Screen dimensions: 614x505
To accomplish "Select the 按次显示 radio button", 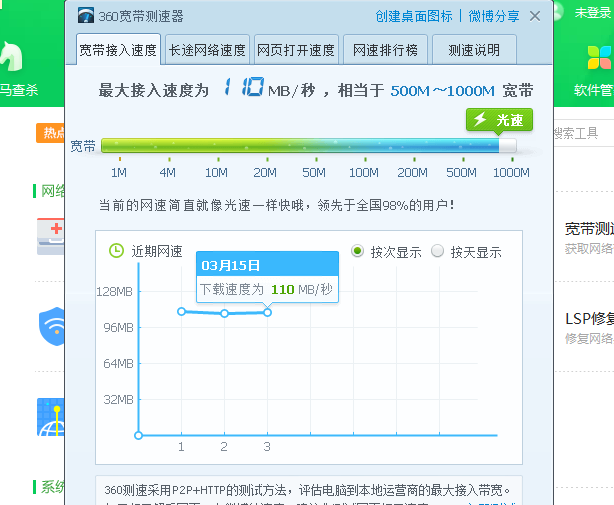I will pos(357,251).
